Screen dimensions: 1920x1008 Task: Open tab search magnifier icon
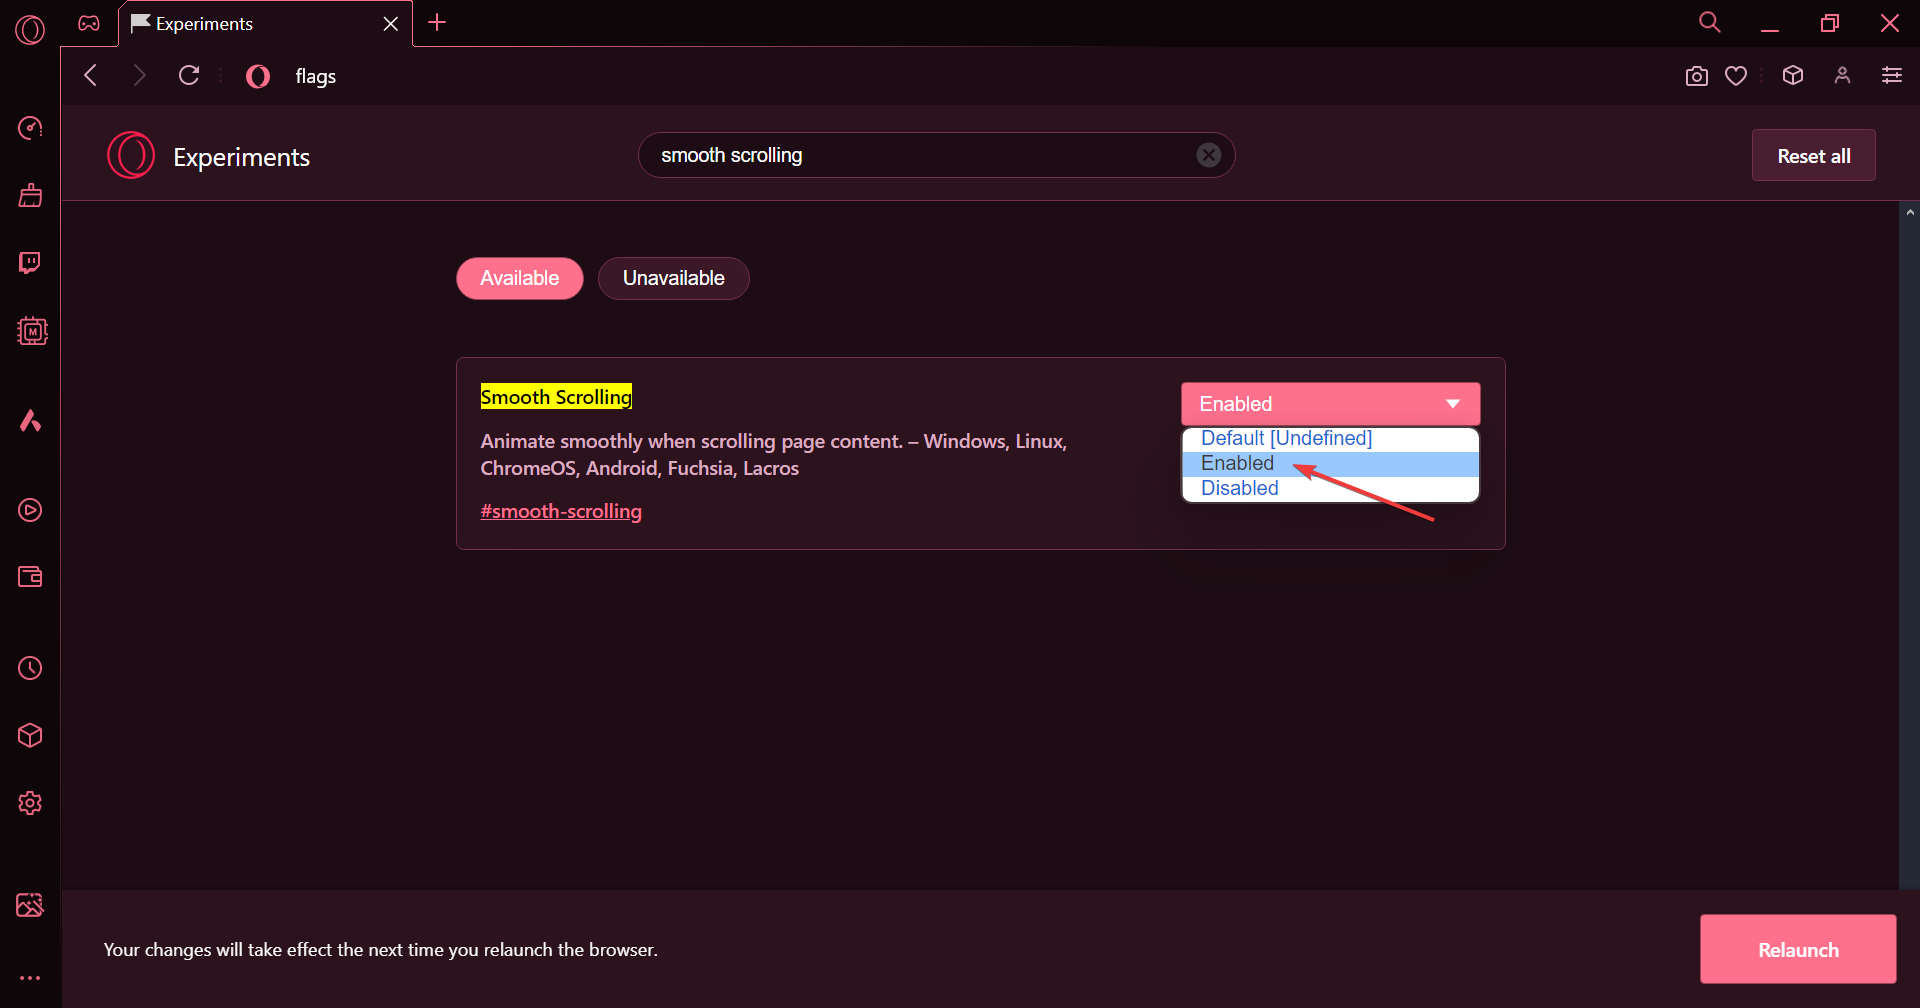tap(1710, 22)
